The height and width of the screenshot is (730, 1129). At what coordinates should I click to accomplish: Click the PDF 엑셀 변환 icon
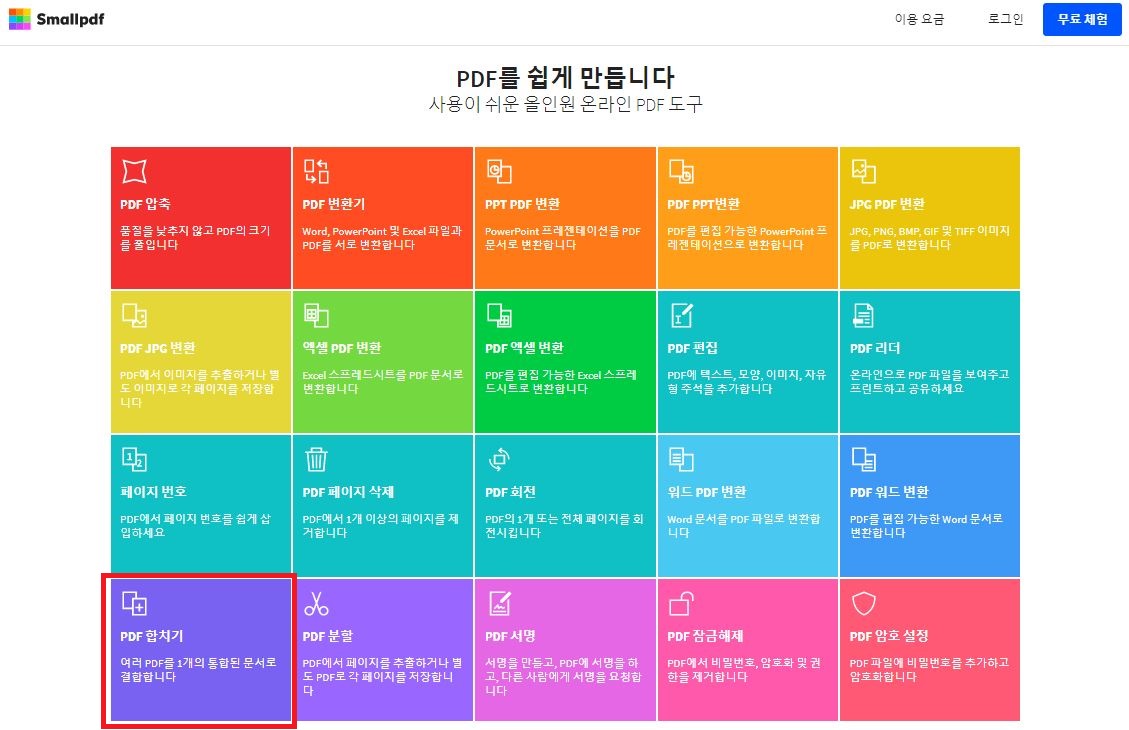click(x=499, y=315)
